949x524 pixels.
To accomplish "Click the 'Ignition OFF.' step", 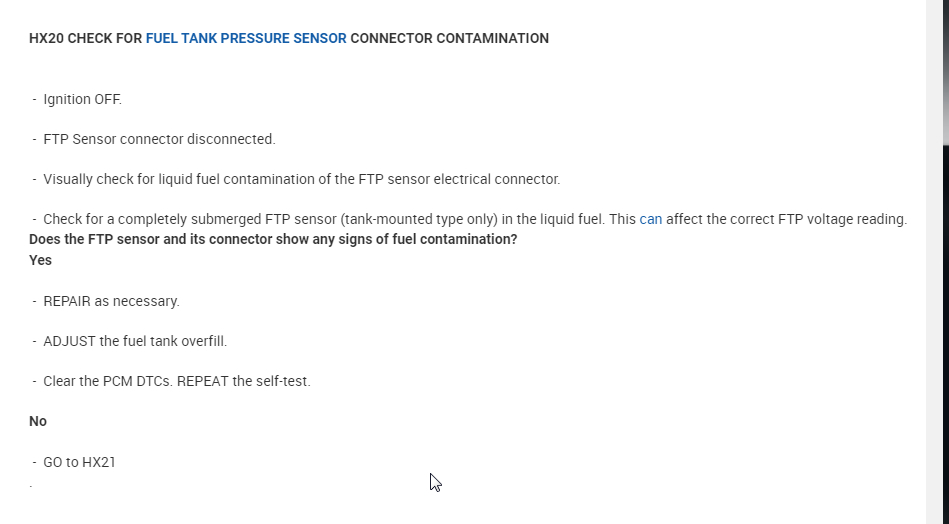I will pyautogui.click(x=82, y=99).
